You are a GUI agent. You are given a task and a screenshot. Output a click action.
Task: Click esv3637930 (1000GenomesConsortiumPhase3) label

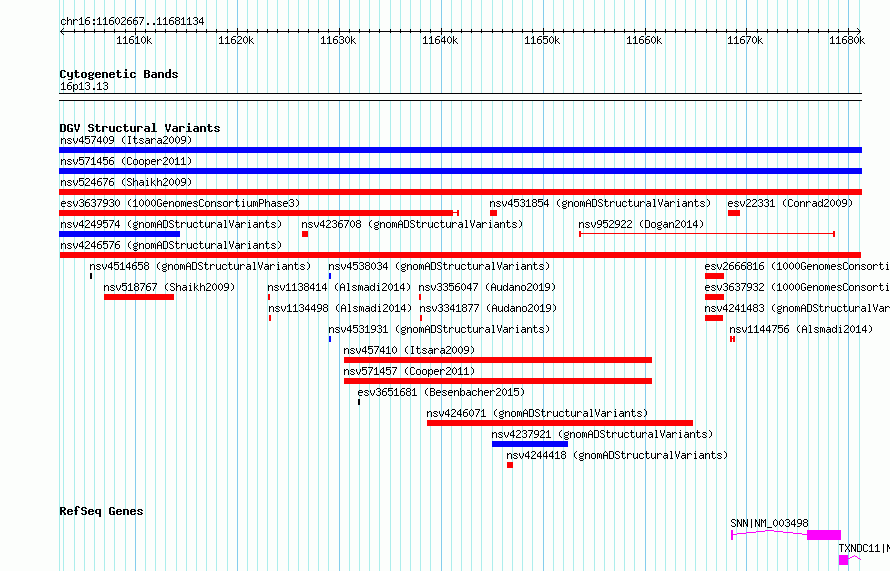(x=180, y=203)
